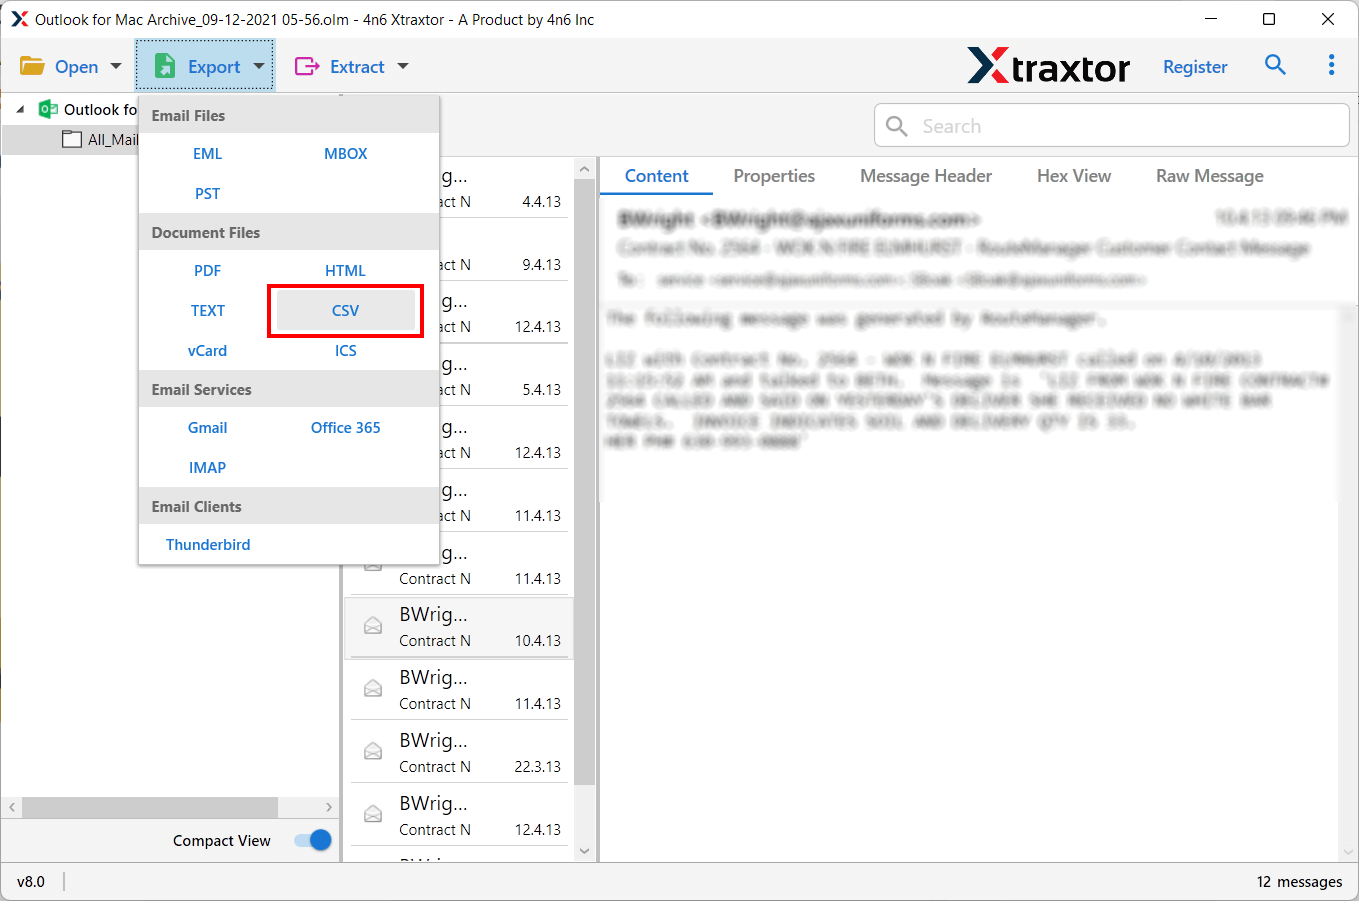Screen dimensions: 1359x901
Task: Click the pink Extract icon
Action: point(306,66)
